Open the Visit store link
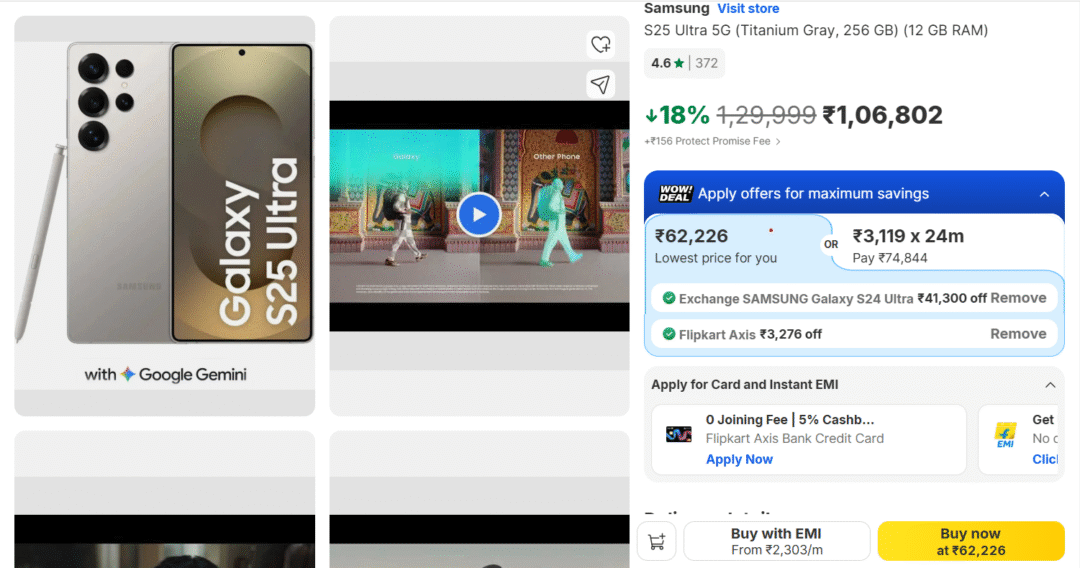Screen dimensions: 1080x568 tap(748, 9)
